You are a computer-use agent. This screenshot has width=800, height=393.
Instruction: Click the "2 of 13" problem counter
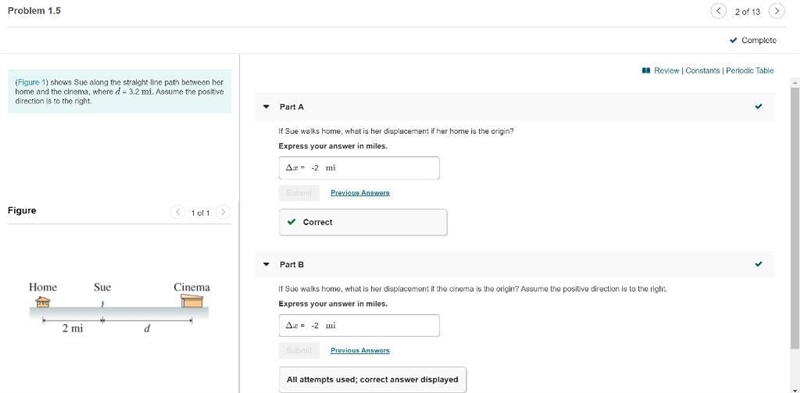pyautogui.click(x=747, y=12)
